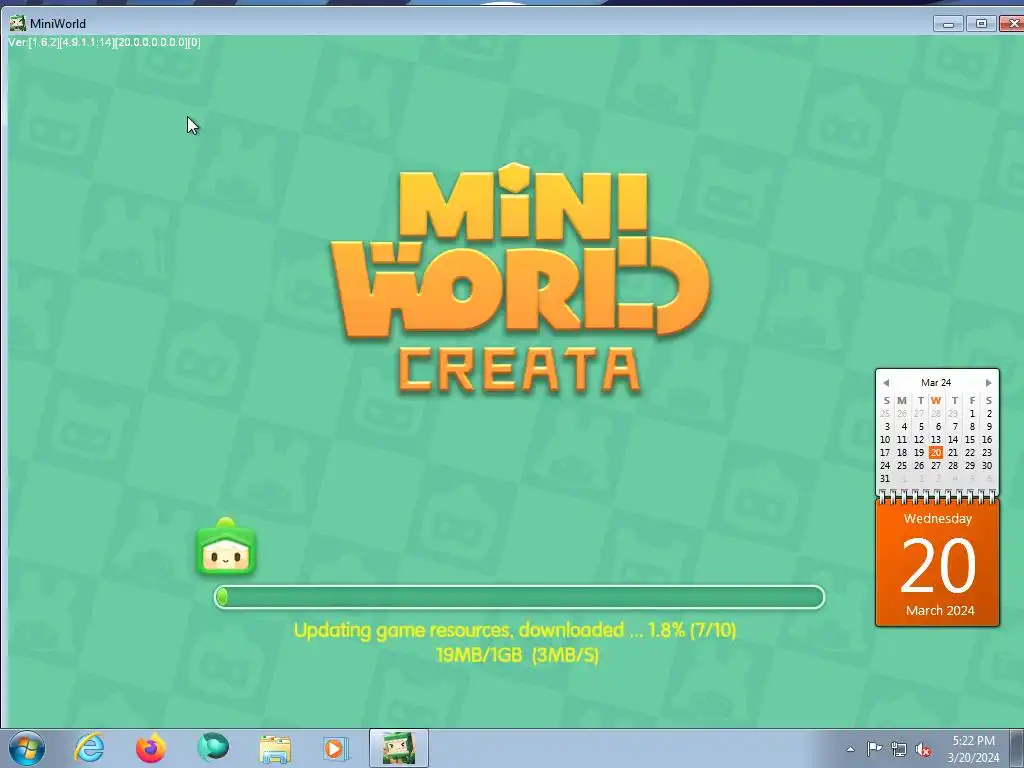Show hidden system tray icons

tap(850, 749)
